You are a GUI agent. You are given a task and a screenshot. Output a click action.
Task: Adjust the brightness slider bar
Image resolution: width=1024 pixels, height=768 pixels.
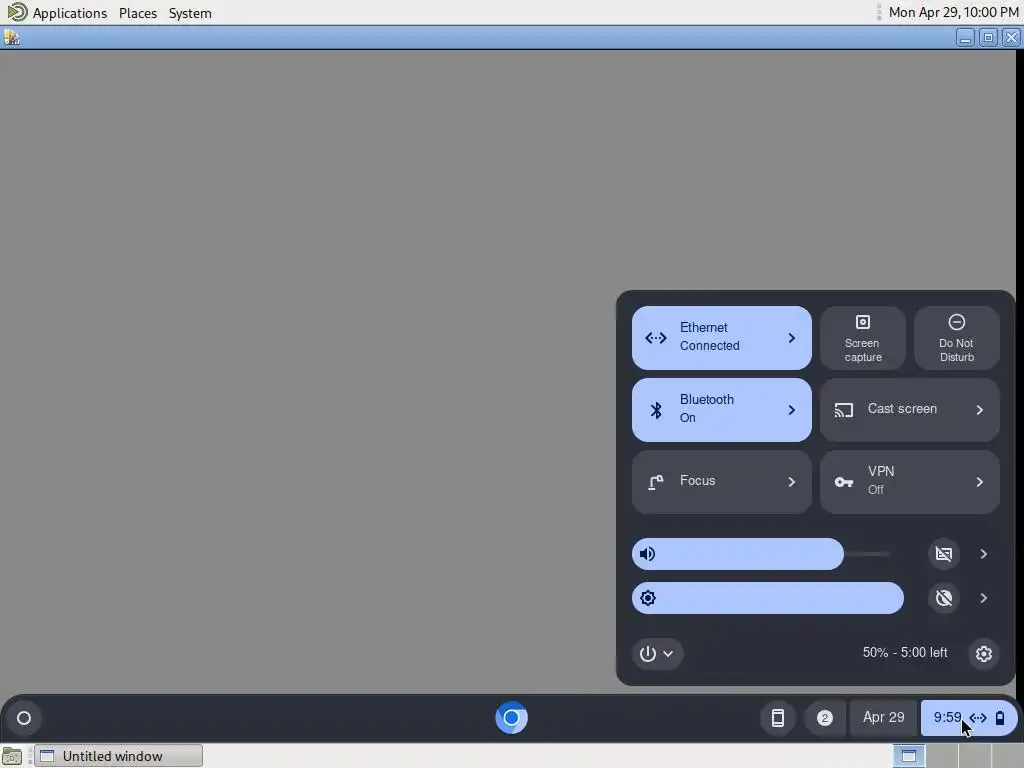[x=768, y=598]
